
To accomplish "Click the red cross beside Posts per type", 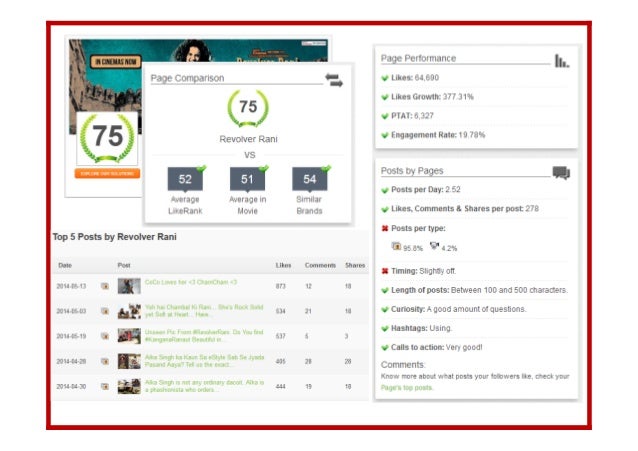I will pyautogui.click(x=385, y=228).
